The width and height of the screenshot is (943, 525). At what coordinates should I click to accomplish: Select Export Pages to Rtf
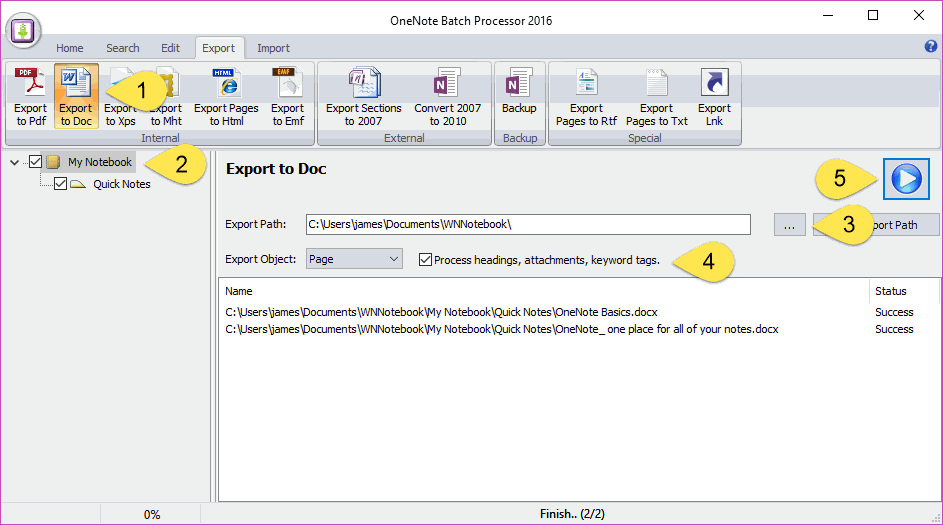coord(586,96)
